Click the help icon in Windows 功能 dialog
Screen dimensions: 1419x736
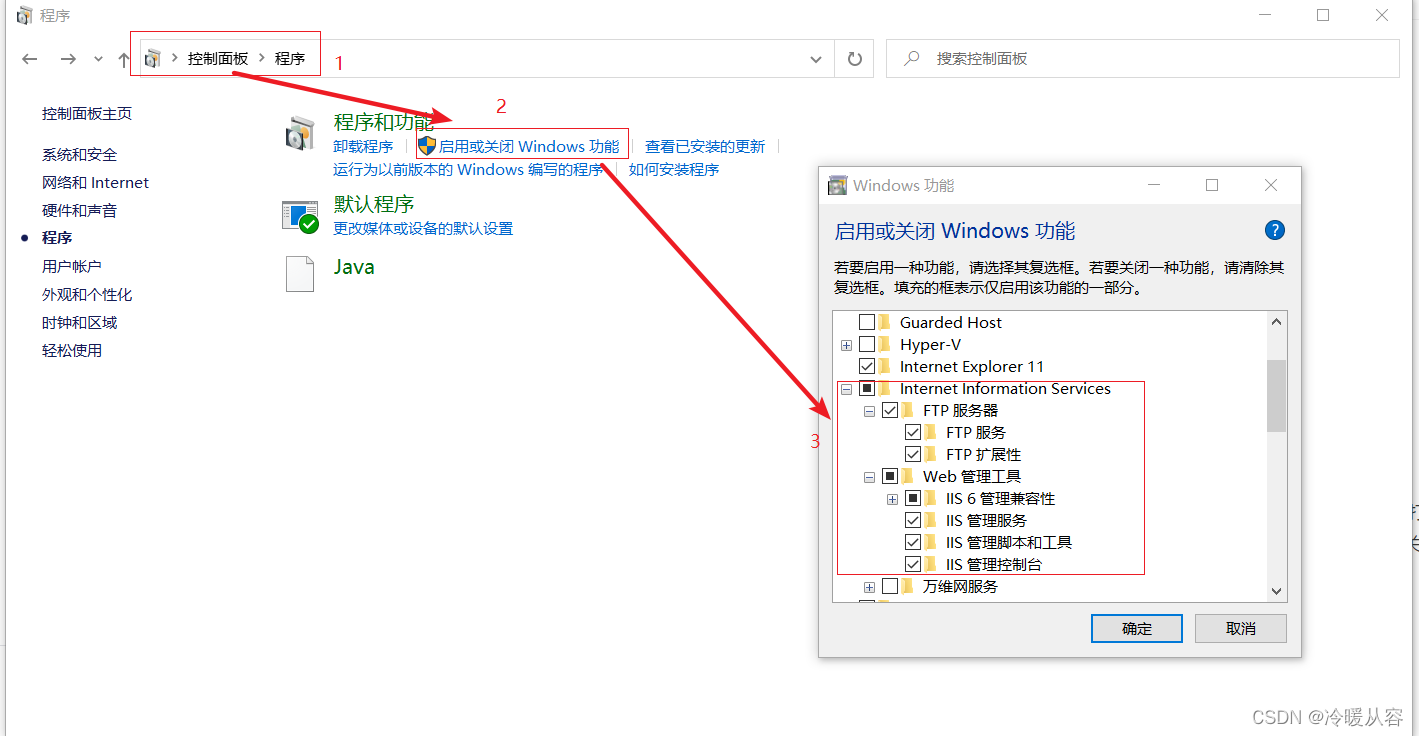(x=1275, y=231)
